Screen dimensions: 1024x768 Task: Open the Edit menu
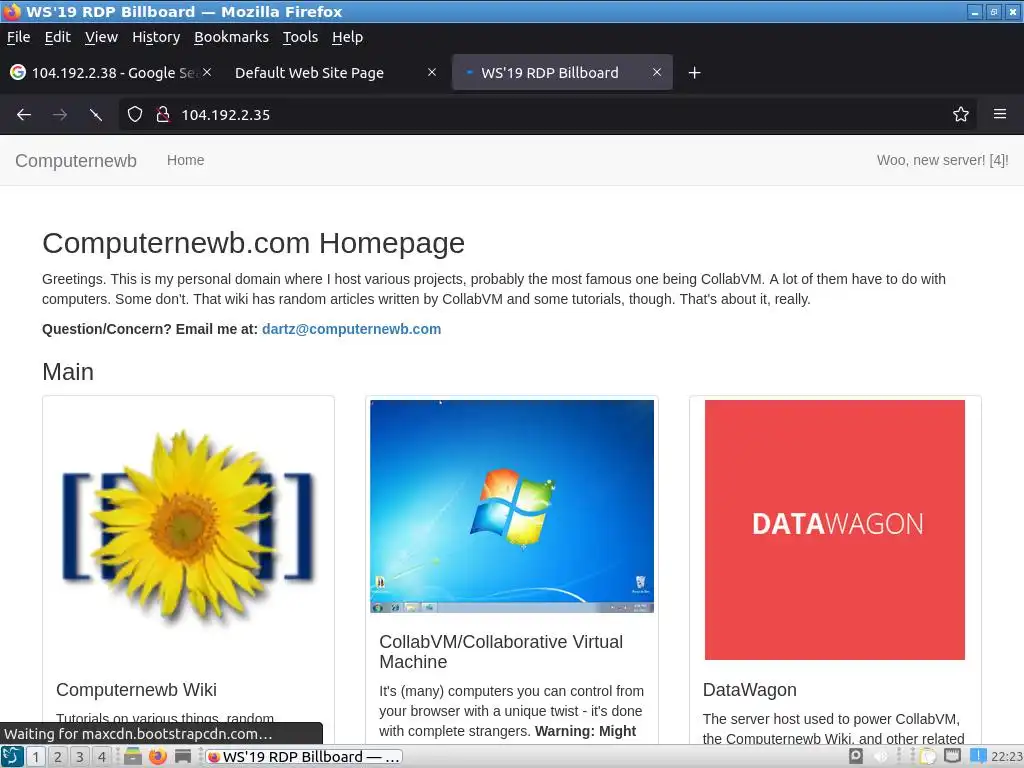point(57,37)
